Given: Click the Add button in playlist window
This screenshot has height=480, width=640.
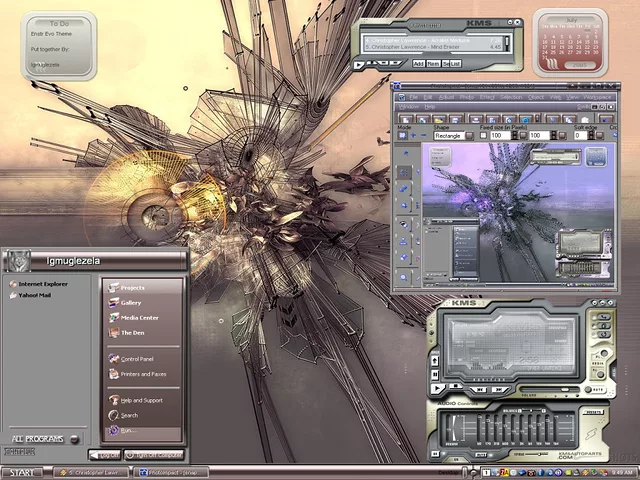Looking at the screenshot, I should click(x=419, y=63).
